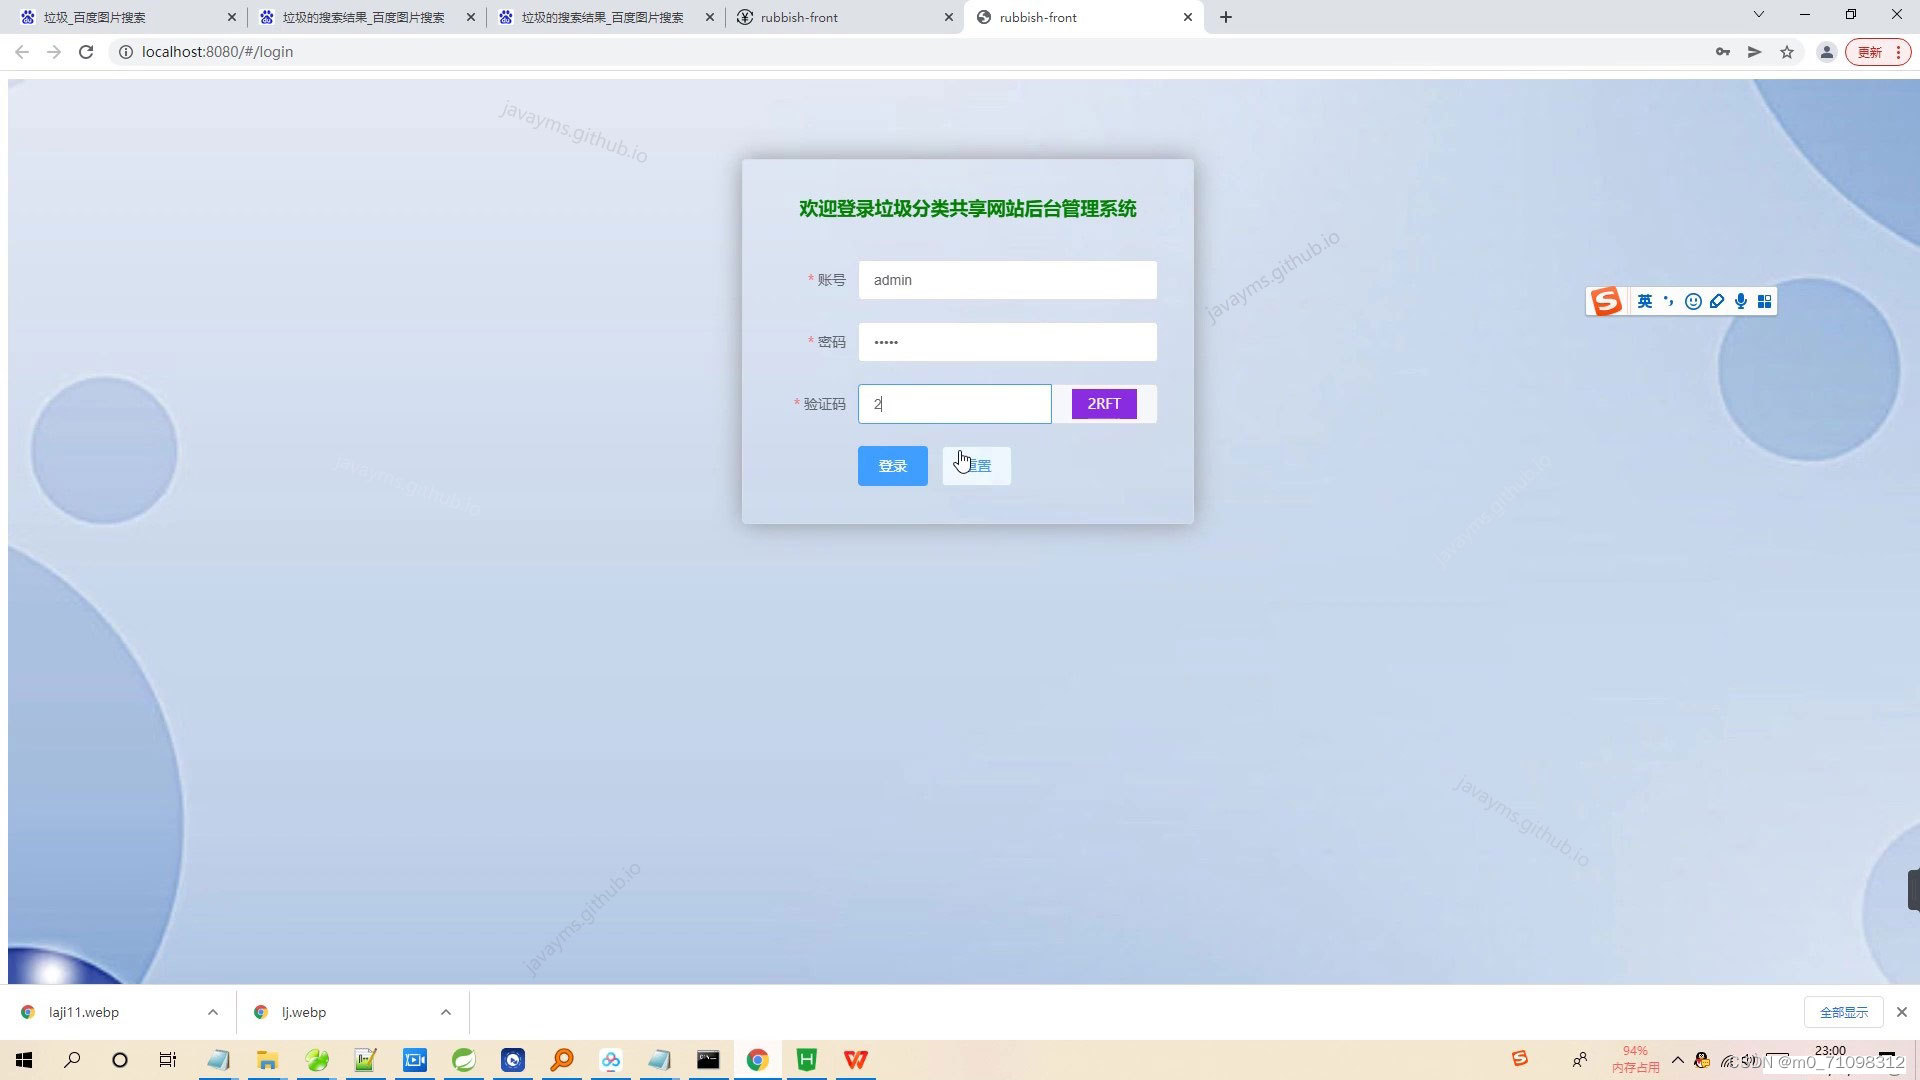1920x1080 pixels.
Task: Switch to the inactive rubbish-front tab
Action: pyautogui.click(x=840, y=17)
